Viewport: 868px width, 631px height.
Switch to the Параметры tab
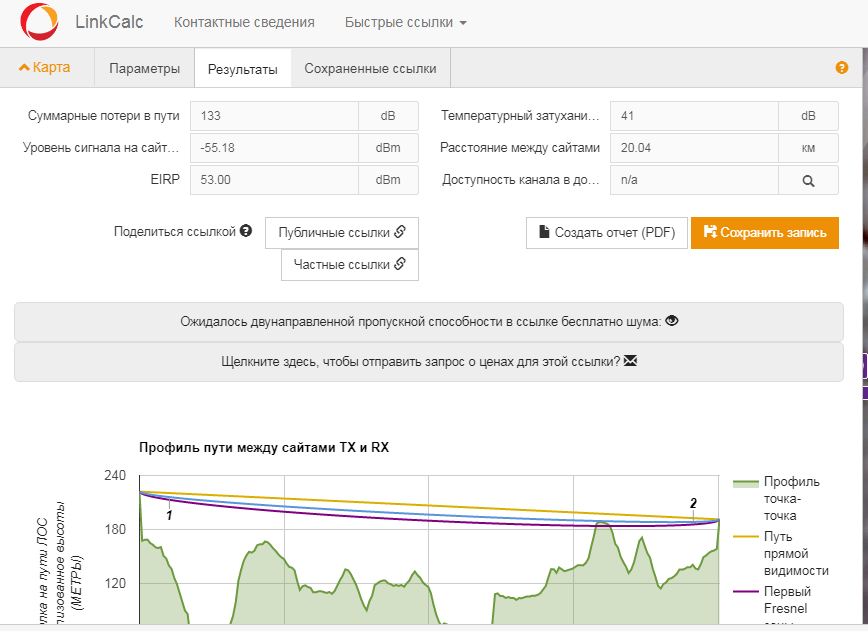click(x=145, y=69)
